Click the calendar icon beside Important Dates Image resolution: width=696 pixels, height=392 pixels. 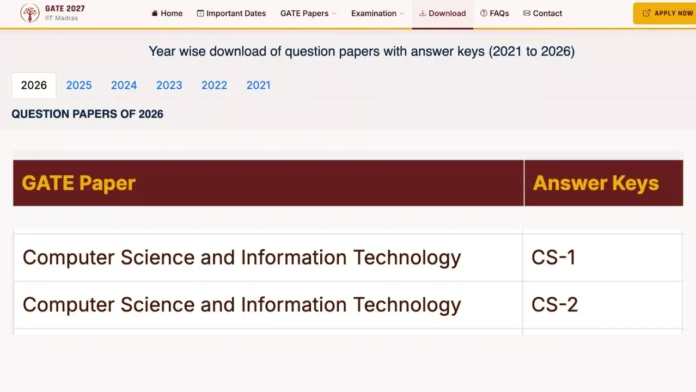point(200,13)
